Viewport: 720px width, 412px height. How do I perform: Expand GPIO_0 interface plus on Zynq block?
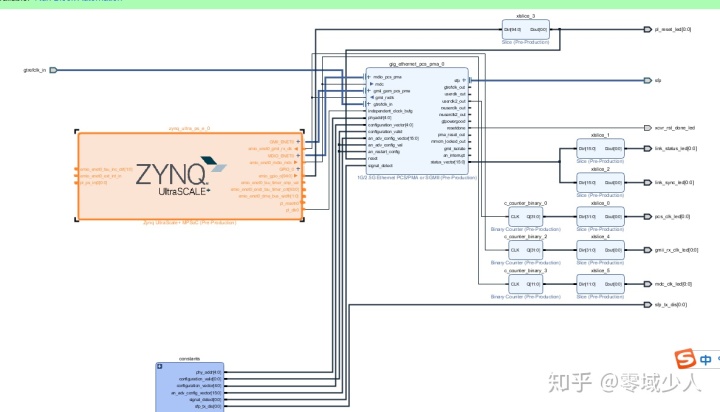(298, 169)
